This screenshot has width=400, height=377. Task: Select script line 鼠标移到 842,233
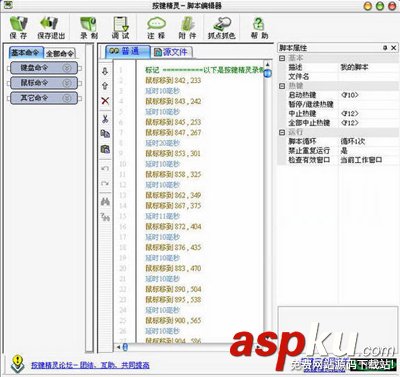[173, 80]
